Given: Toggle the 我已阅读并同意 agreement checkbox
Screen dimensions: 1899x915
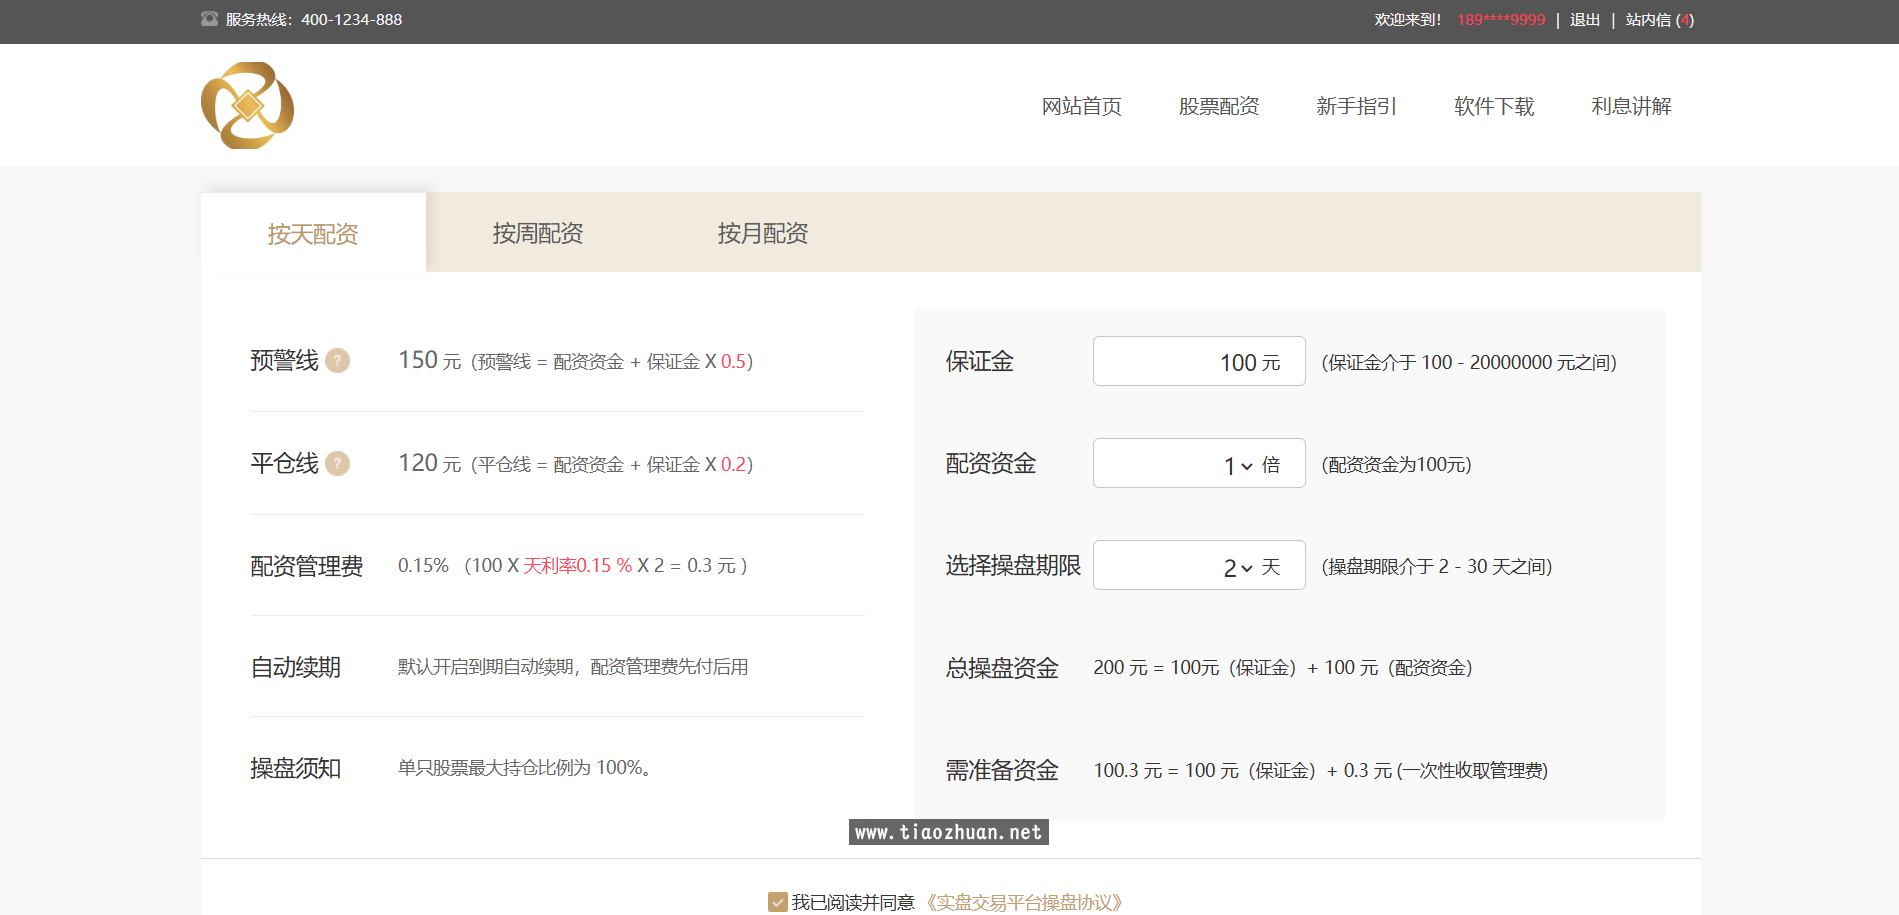Looking at the screenshot, I should coord(777,902).
